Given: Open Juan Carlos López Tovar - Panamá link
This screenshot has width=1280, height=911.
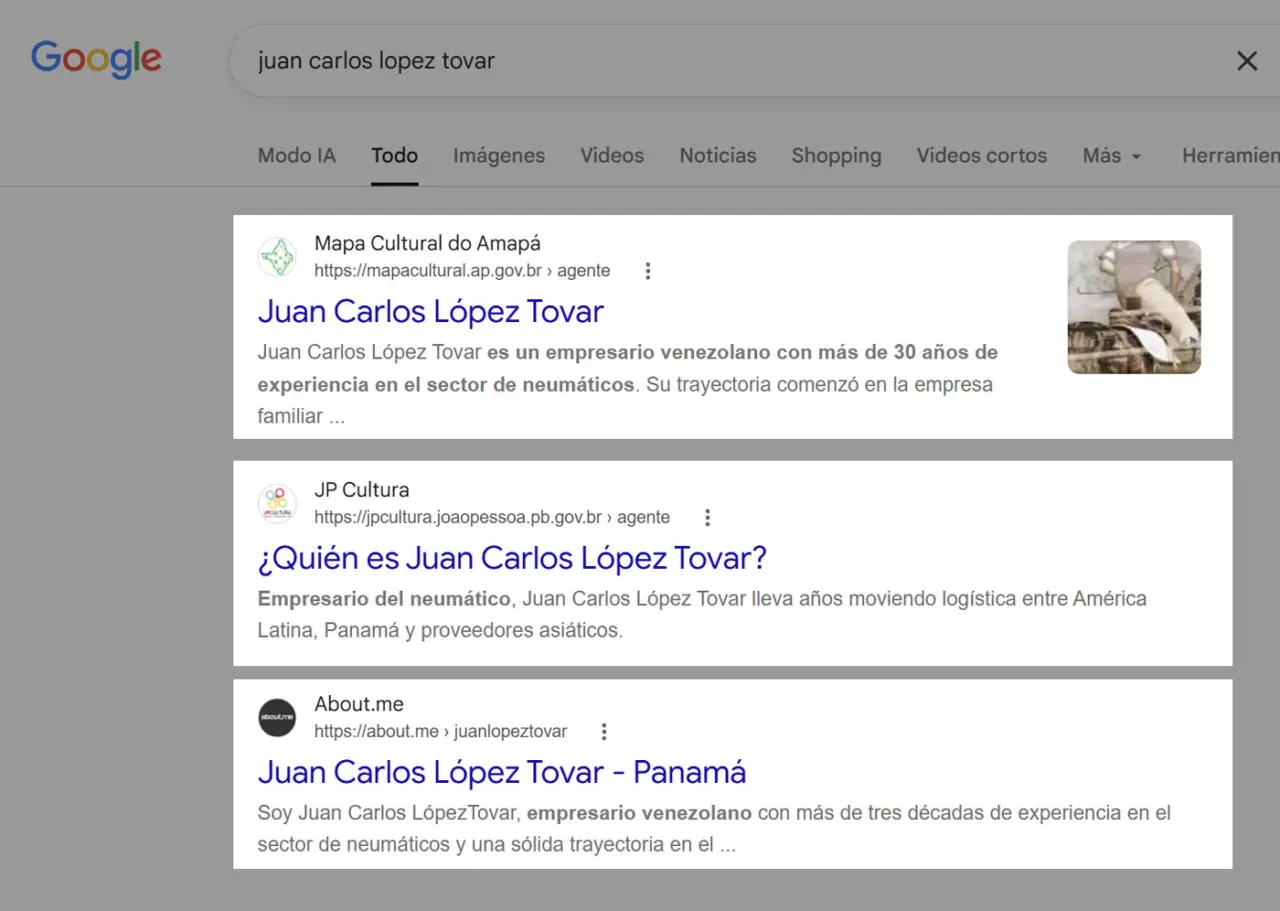Looking at the screenshot, I should click(502, 772).
